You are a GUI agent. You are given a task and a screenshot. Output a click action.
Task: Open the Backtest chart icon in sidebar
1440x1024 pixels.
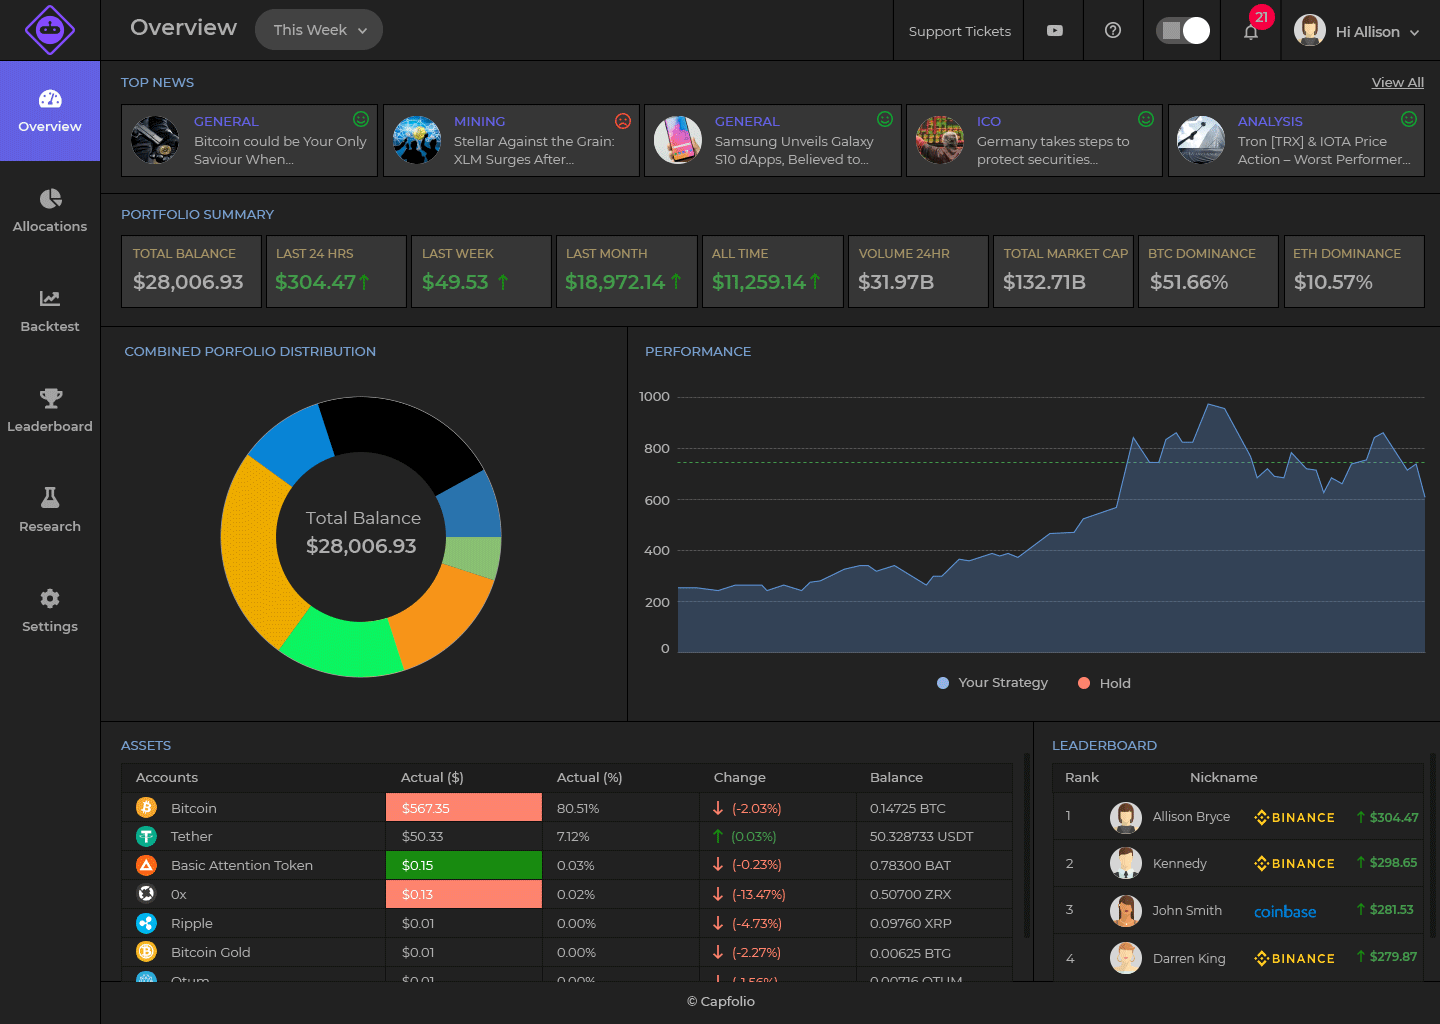(50, 298)
